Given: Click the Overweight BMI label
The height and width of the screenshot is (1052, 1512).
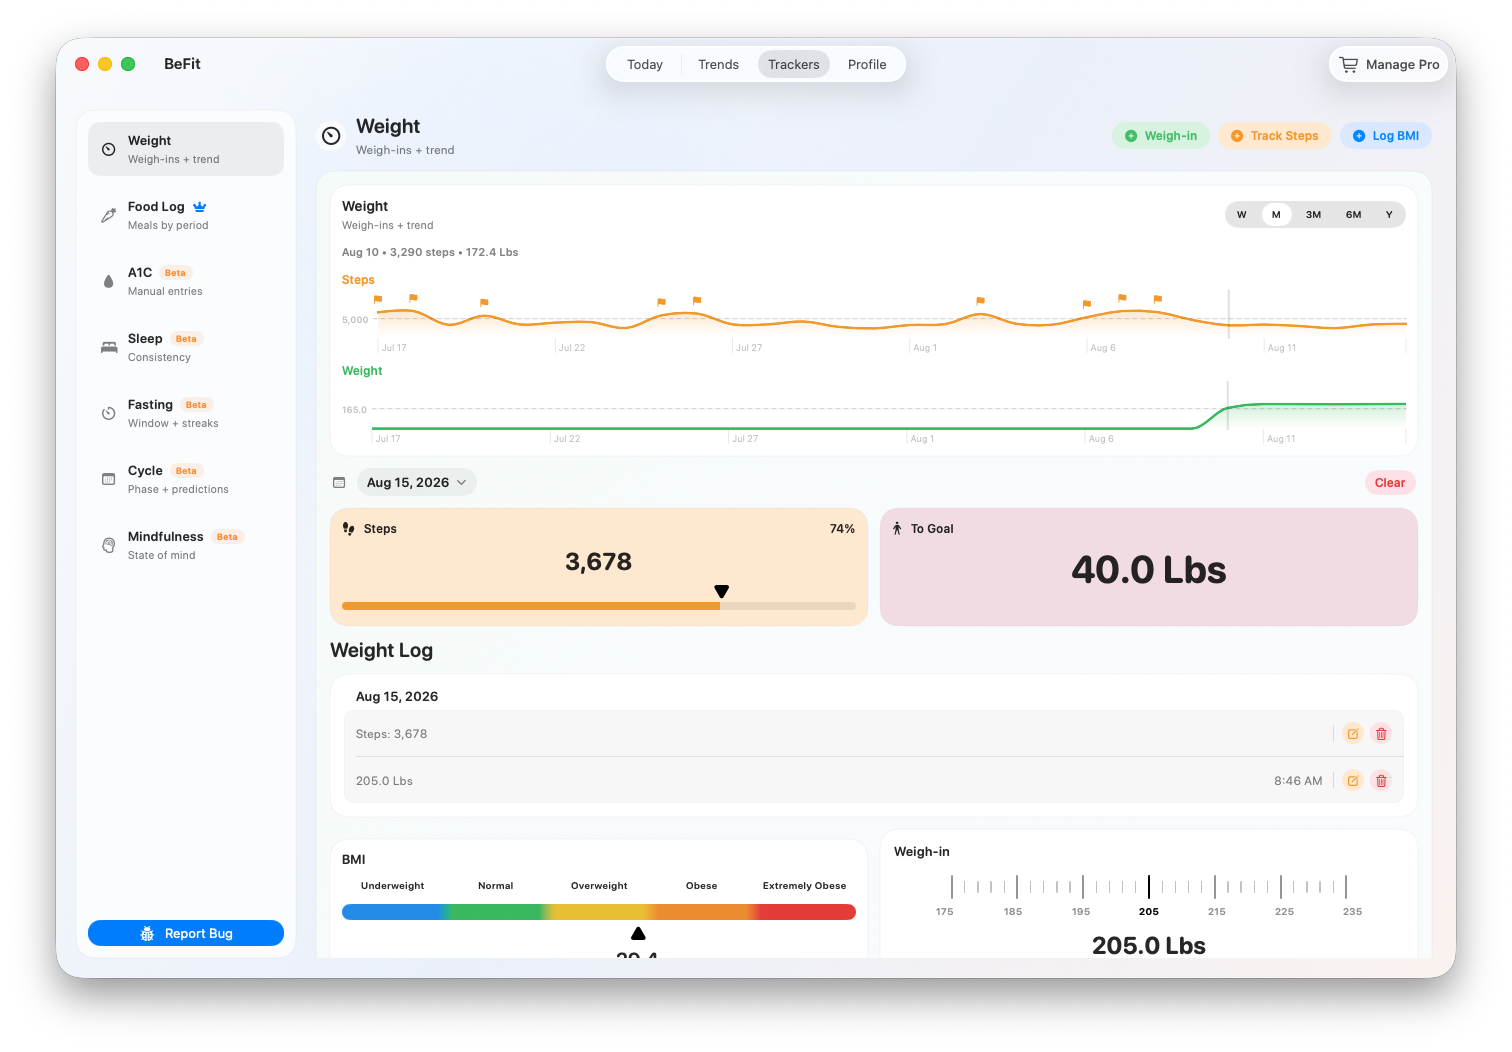Looking at the screenshot, I should [599, 886].
